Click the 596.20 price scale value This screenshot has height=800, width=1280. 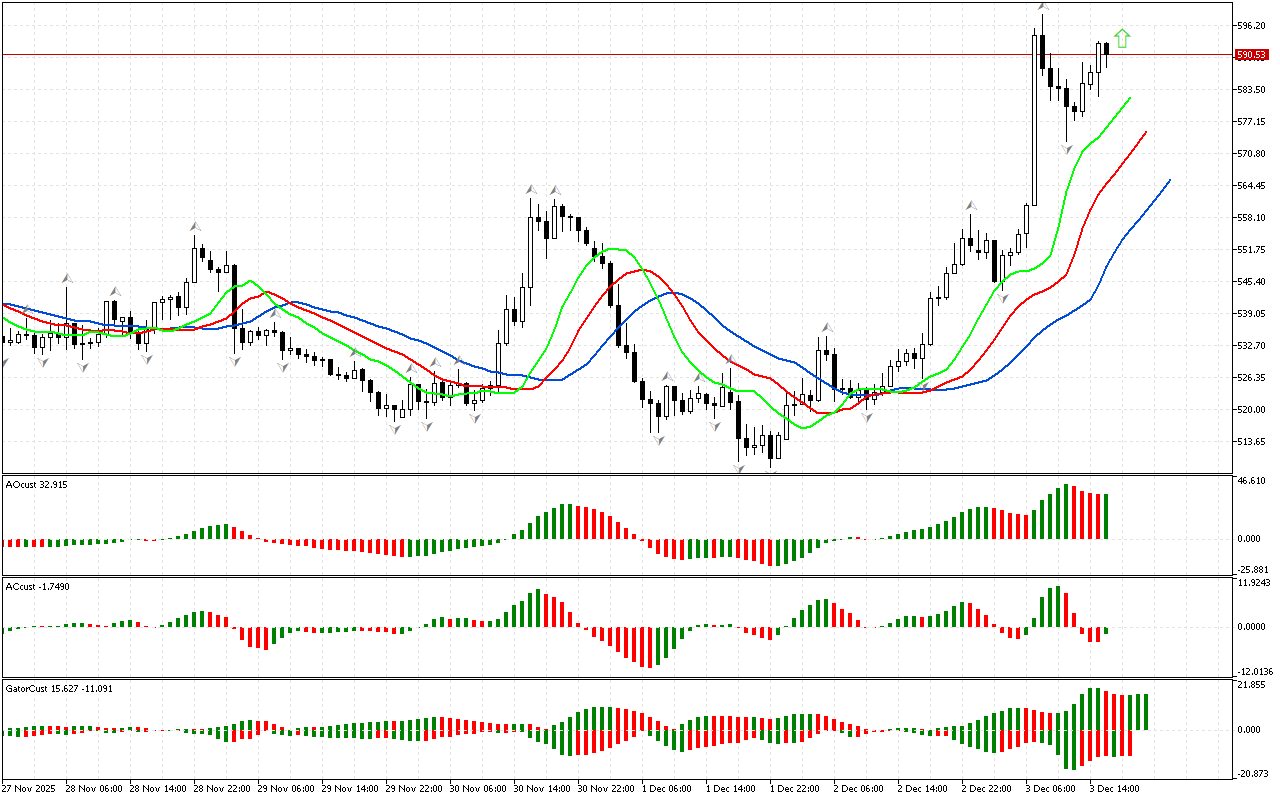(x=1252, y=25)
